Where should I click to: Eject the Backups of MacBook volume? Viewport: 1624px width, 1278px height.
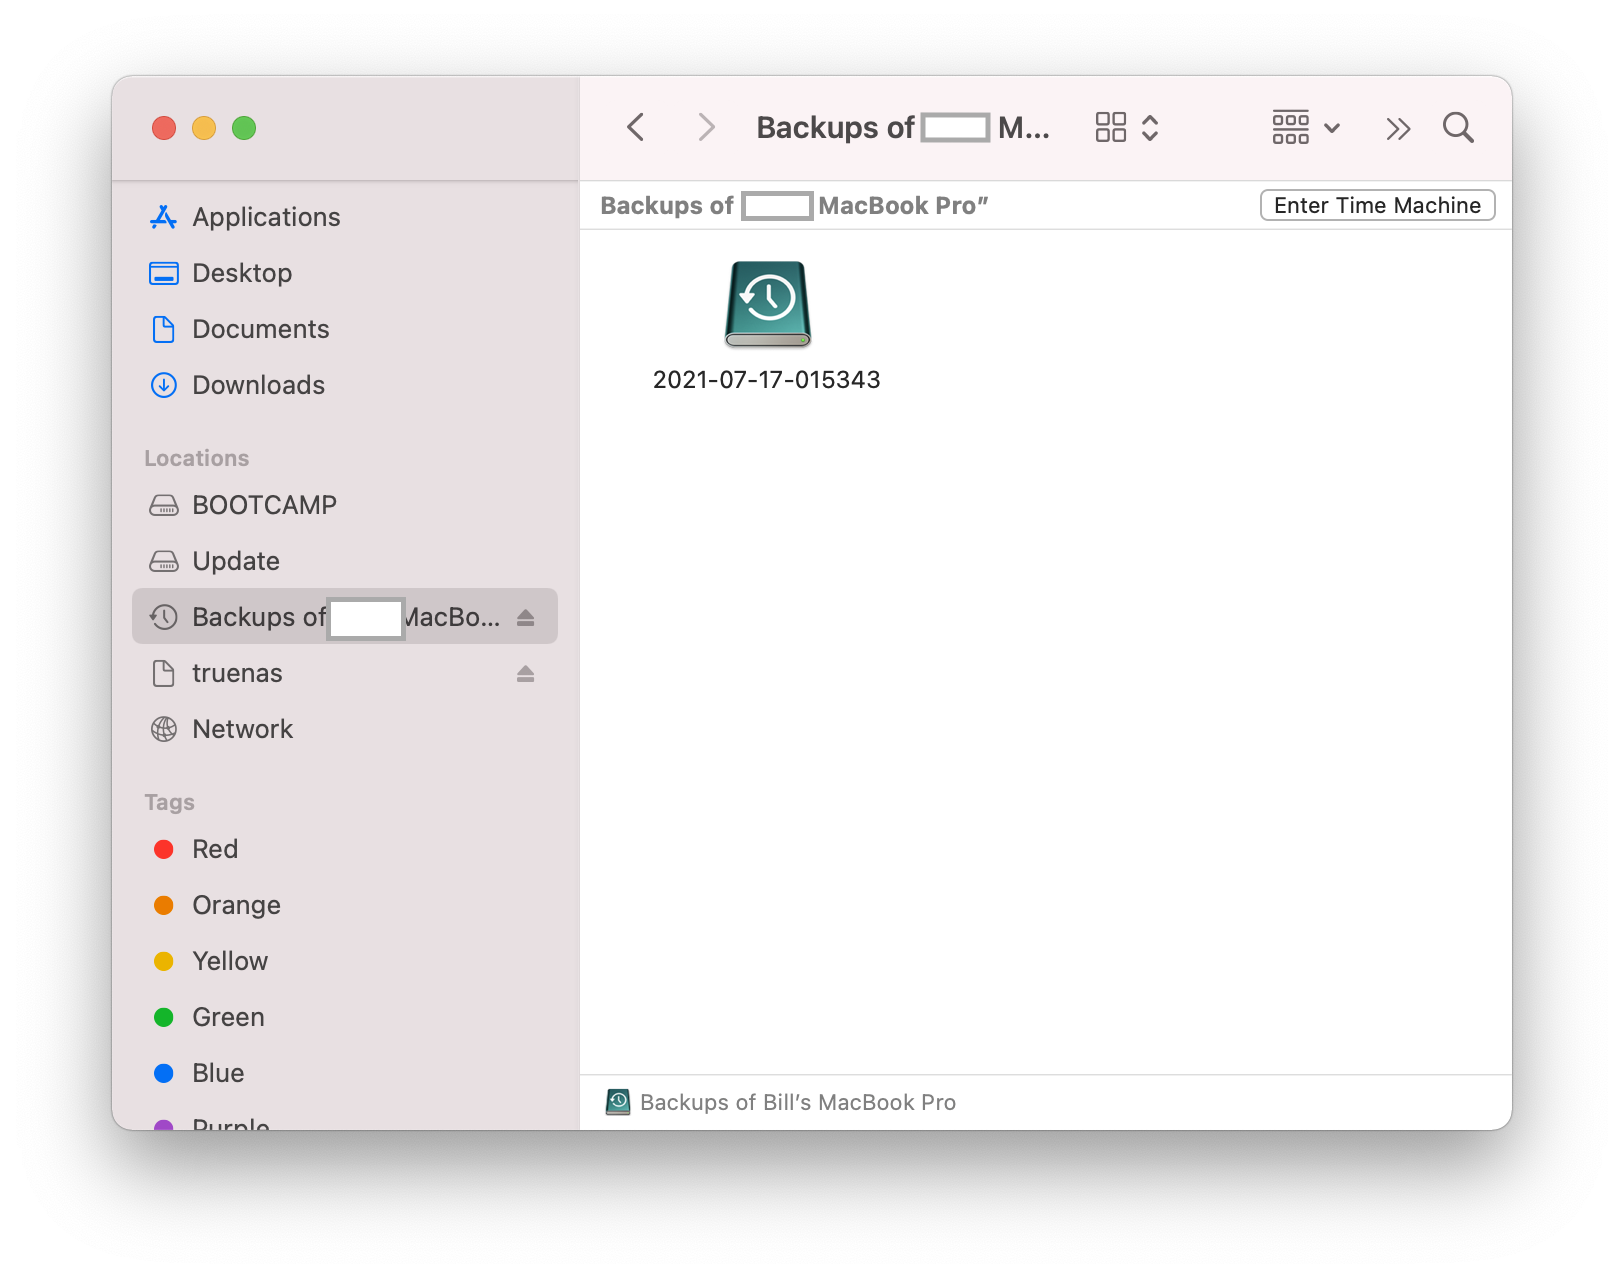(526, 618)
